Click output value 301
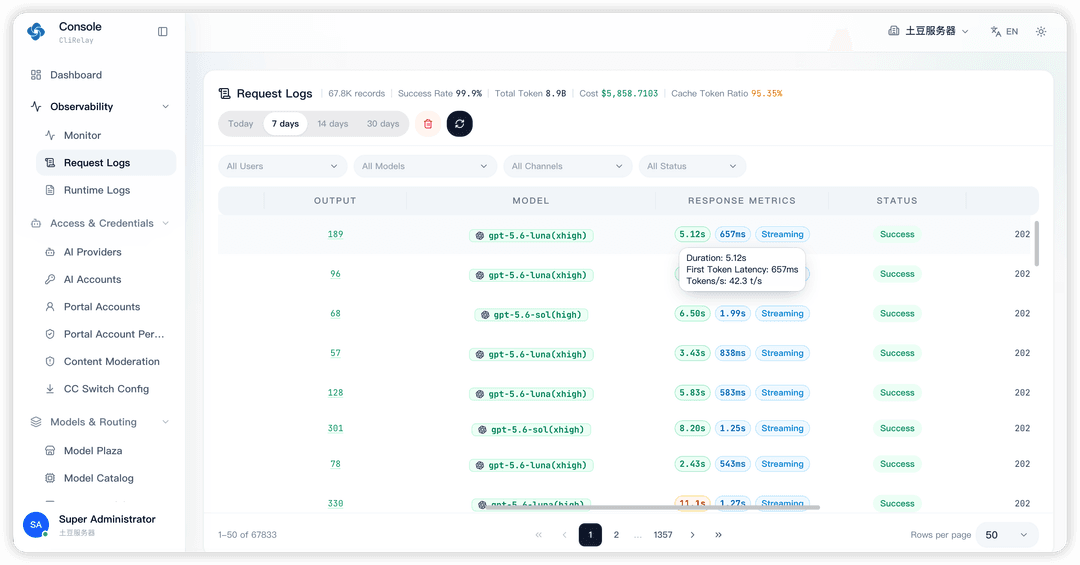This screenshot has width=1080, height=565. click(335, 429)
